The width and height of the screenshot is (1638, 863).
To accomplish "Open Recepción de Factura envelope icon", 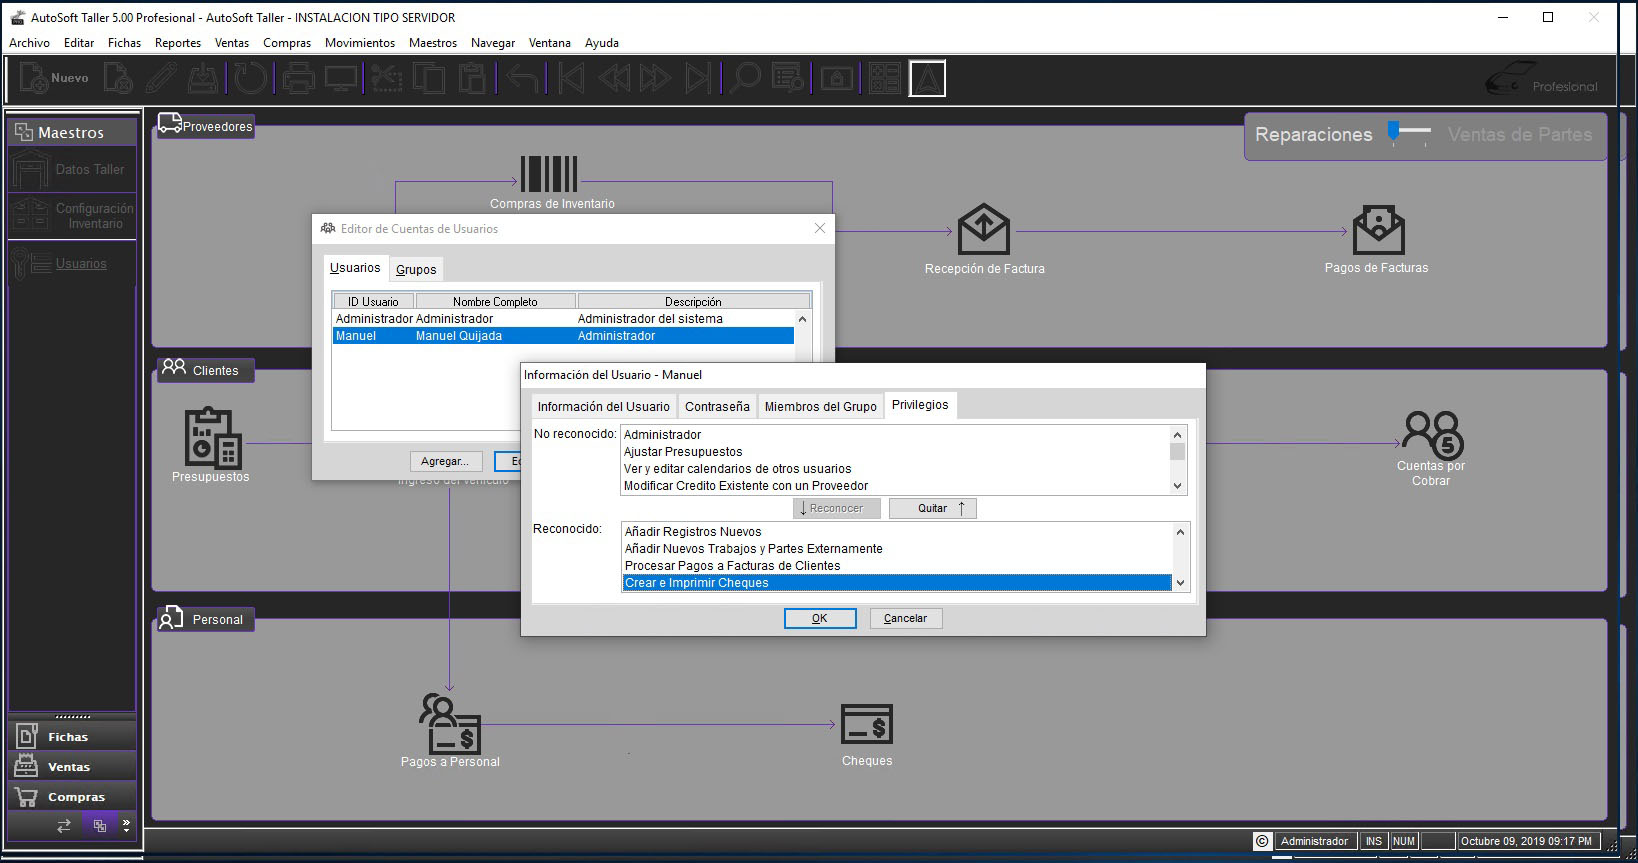I will click(984, 229).
